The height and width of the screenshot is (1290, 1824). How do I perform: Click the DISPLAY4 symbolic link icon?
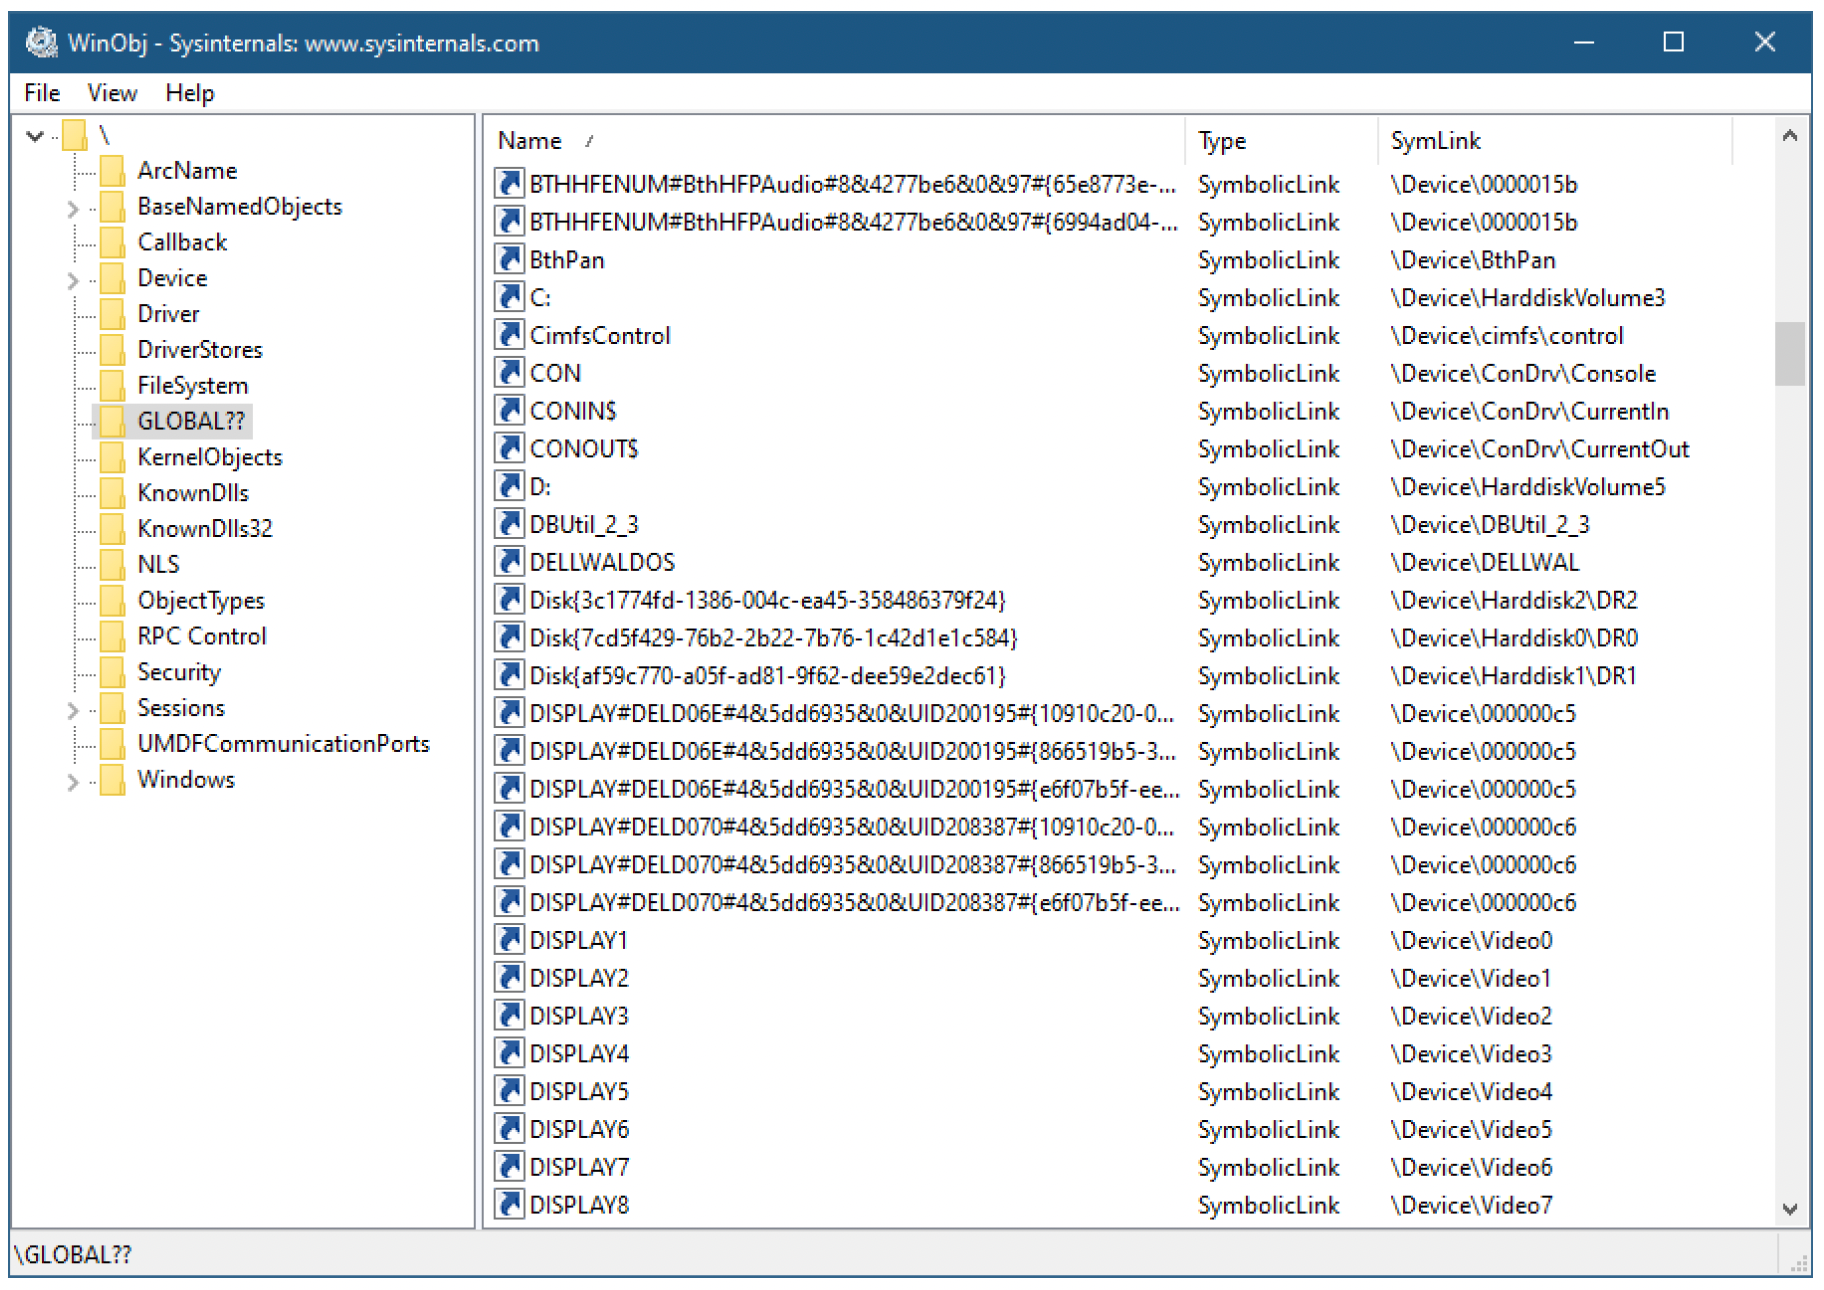point(509,1054)
